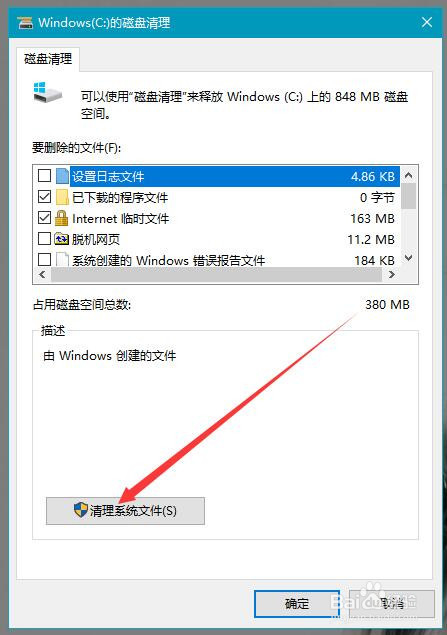Screen dimensions: 447x635
Task: Click the 已下载的程序文件 folder icon
Action: (62, 197)
